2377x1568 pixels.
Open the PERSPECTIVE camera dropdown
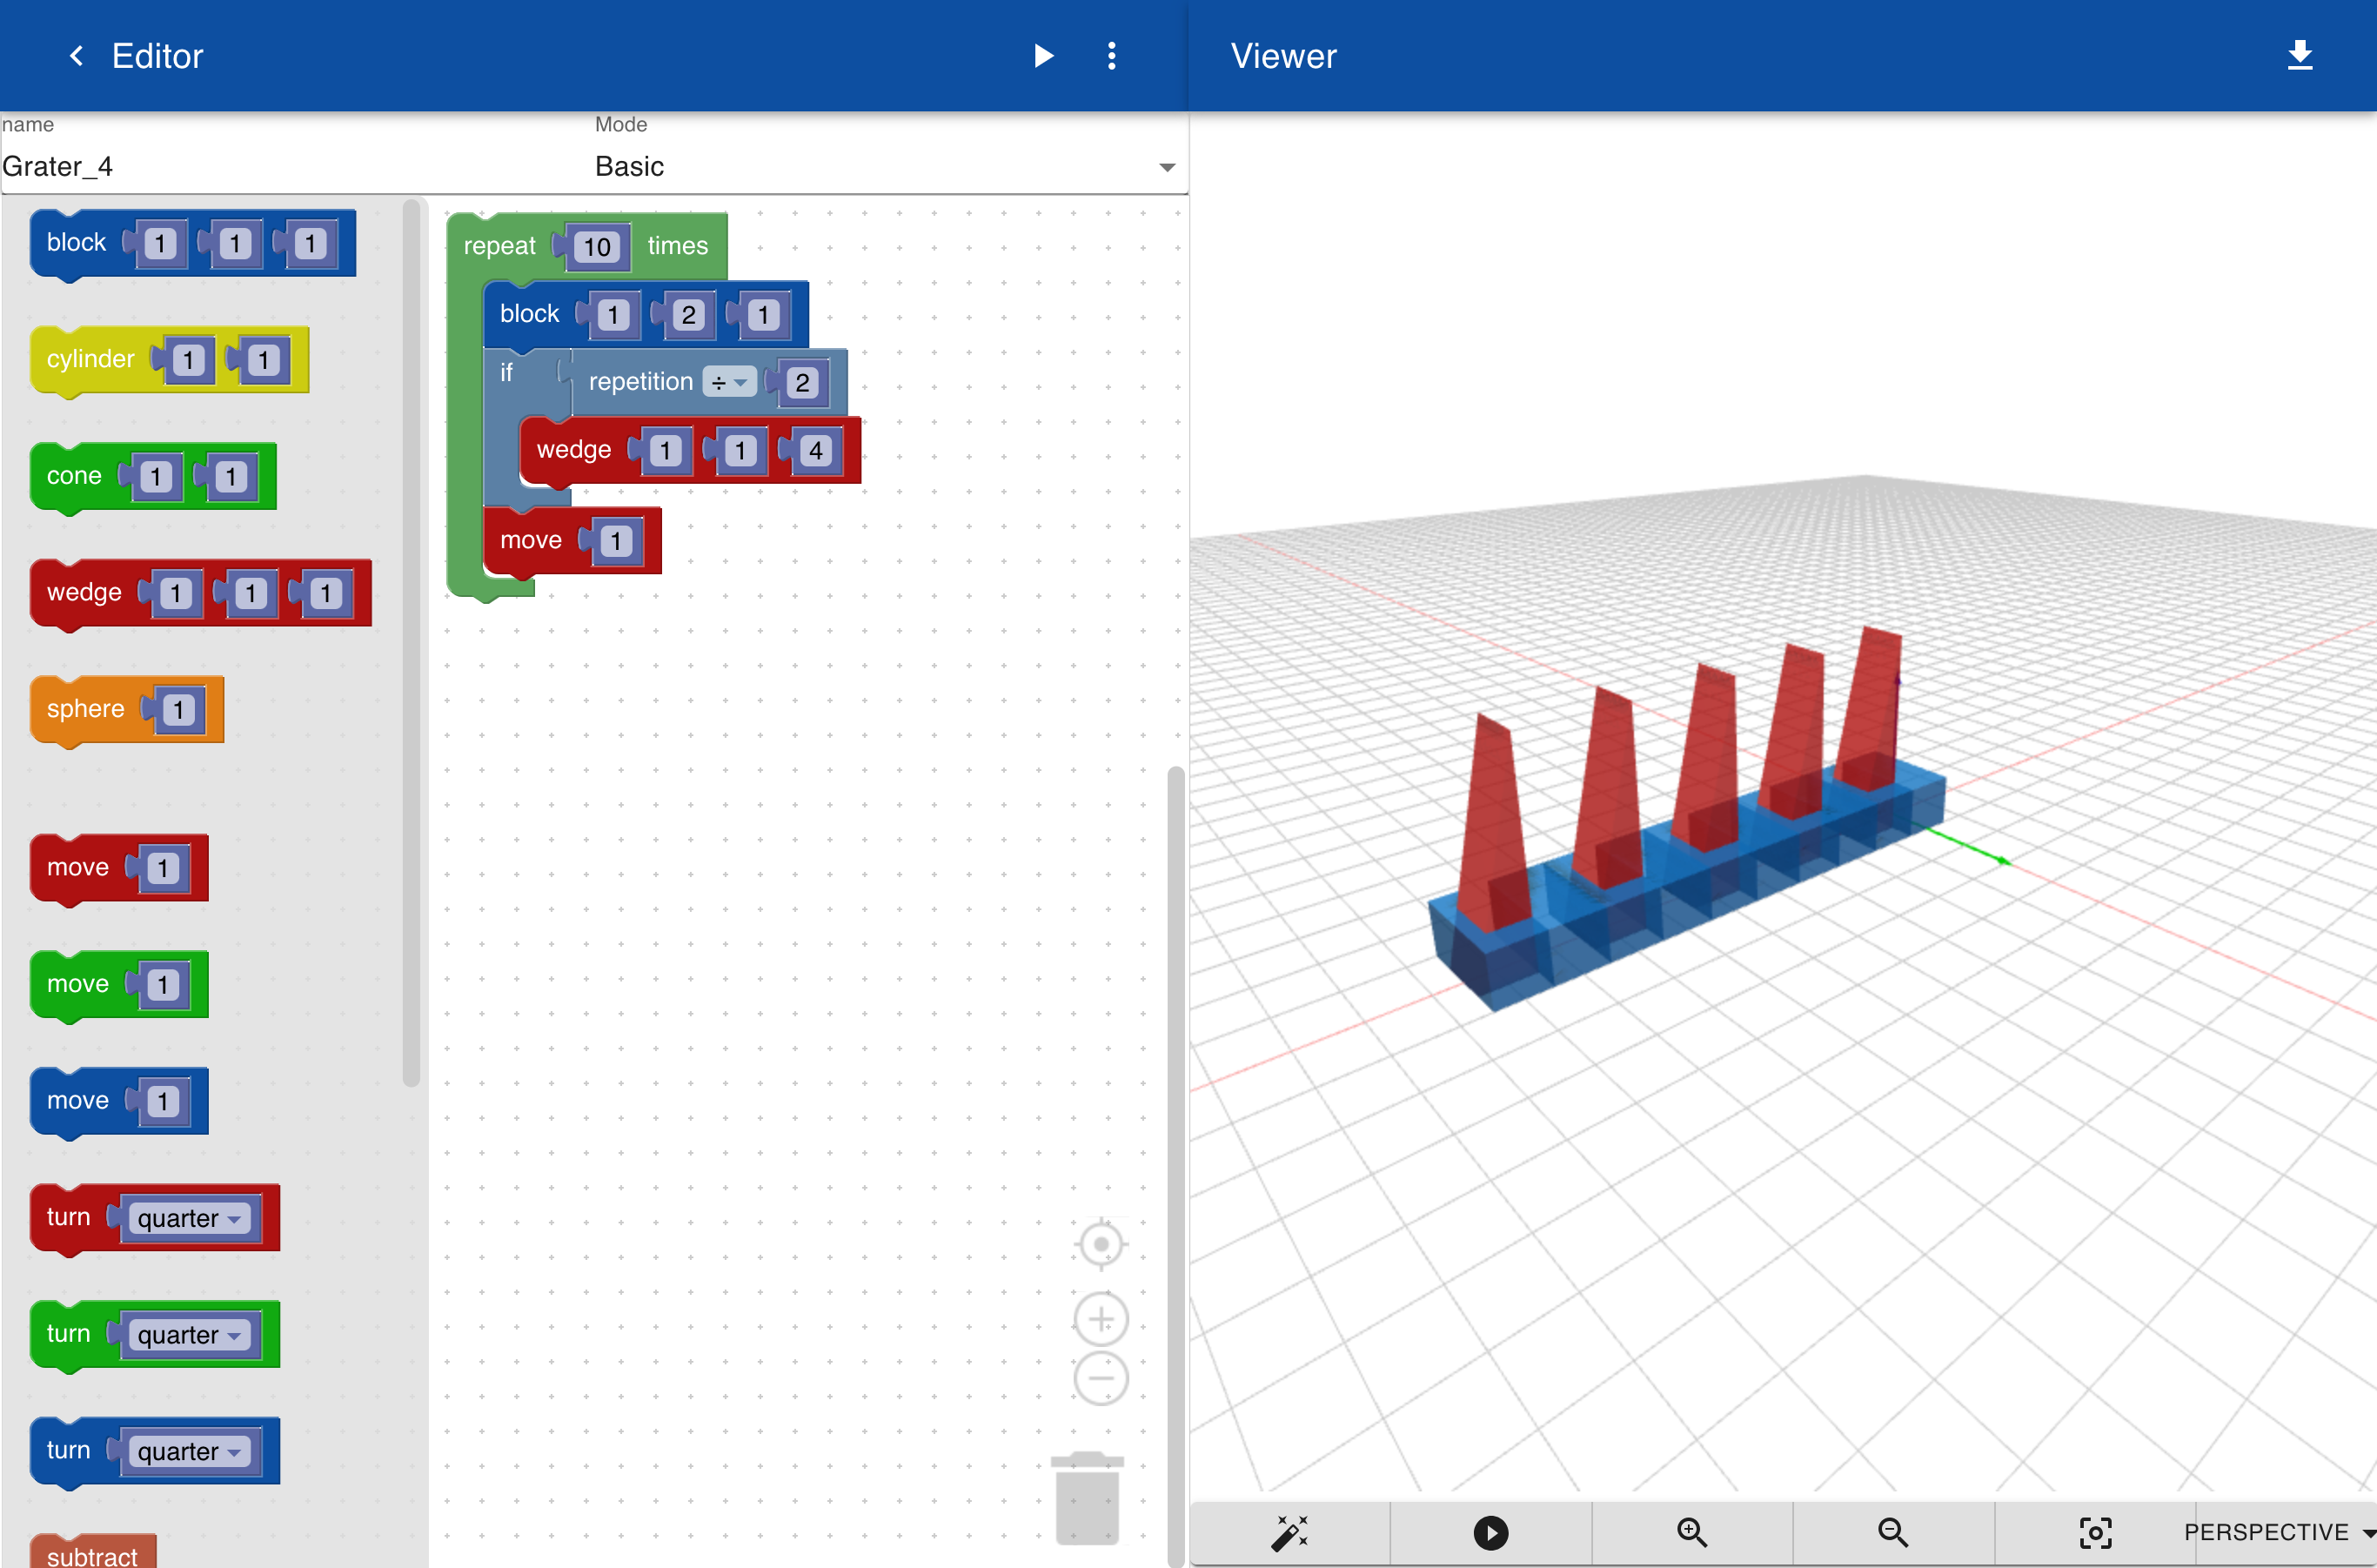pyautogui.click(x=2279, y=1532)
